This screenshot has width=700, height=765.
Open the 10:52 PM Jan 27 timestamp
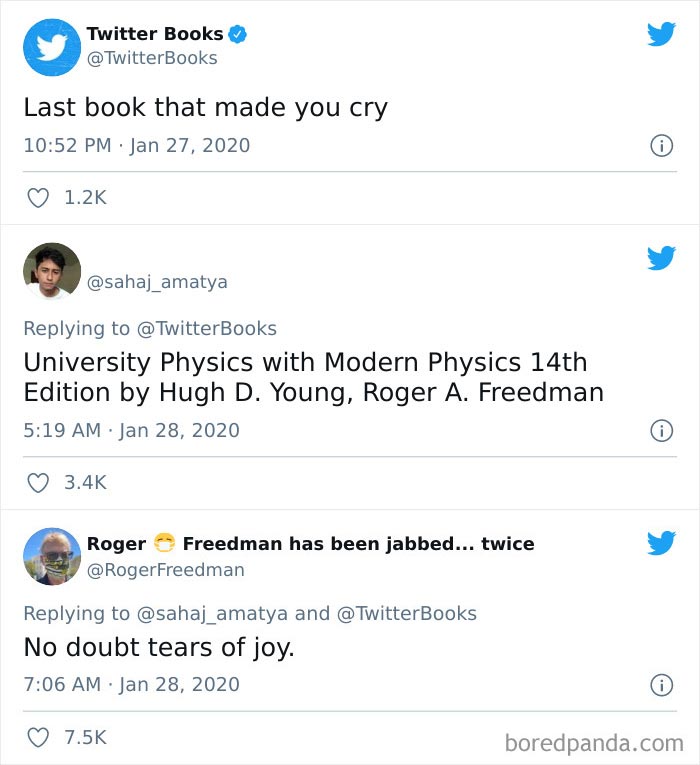136,145
